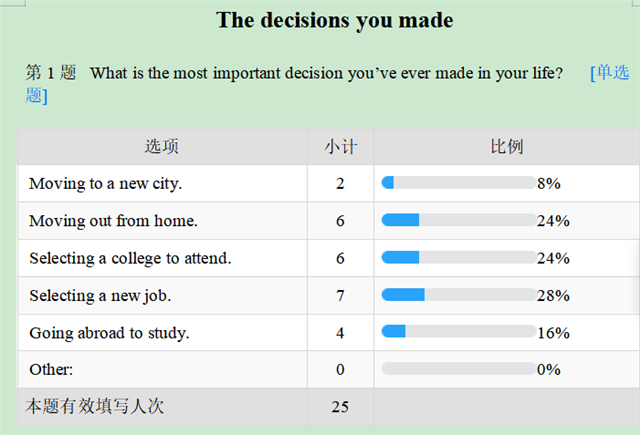Screen dimensions: 640x435
Task: Click the 本题有效填写人次 label
Action: click(95, 406)
